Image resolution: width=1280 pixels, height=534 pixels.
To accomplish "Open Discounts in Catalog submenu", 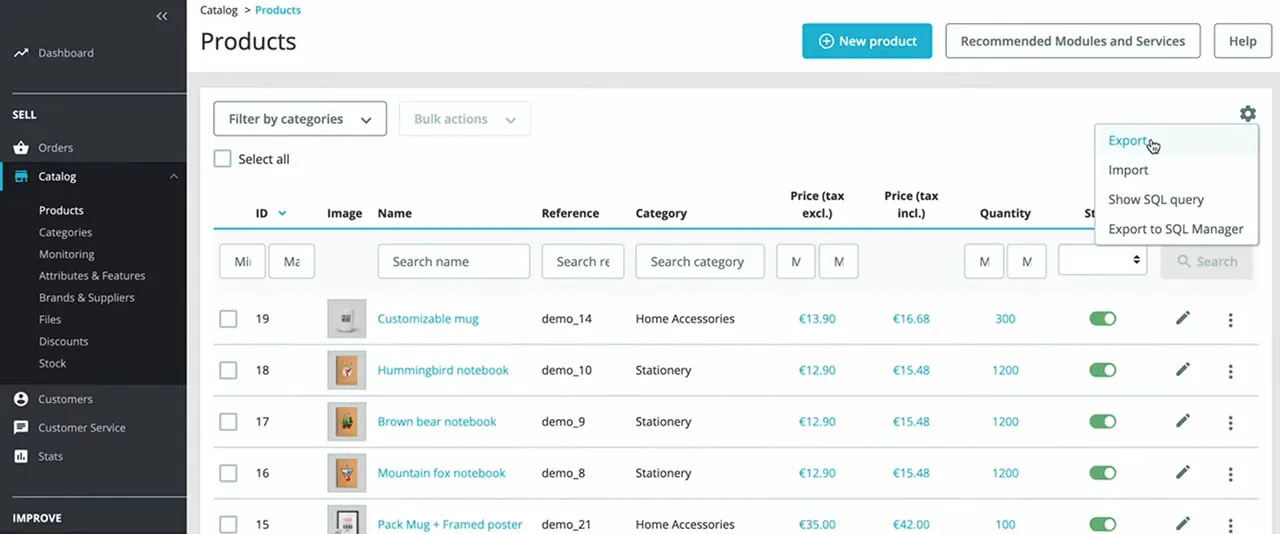I will click(64, 342).
